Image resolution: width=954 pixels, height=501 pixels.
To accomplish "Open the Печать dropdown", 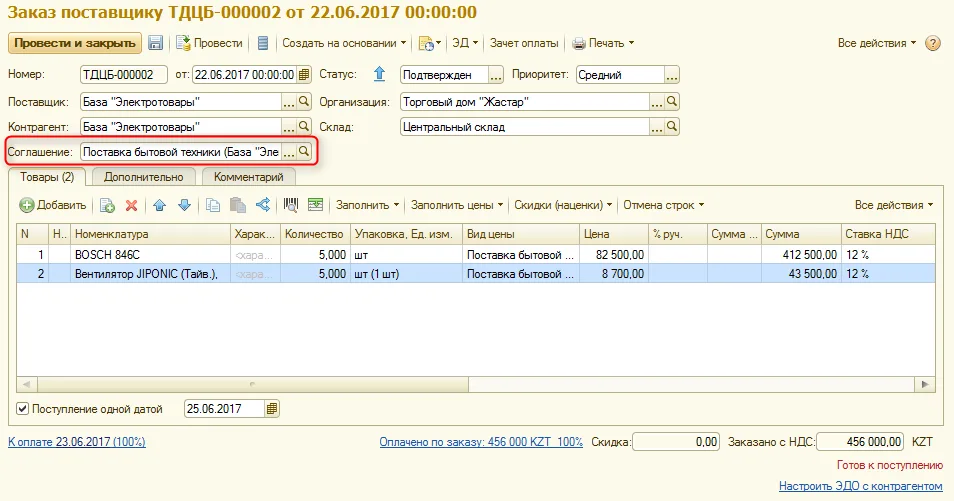I will 604,43.
